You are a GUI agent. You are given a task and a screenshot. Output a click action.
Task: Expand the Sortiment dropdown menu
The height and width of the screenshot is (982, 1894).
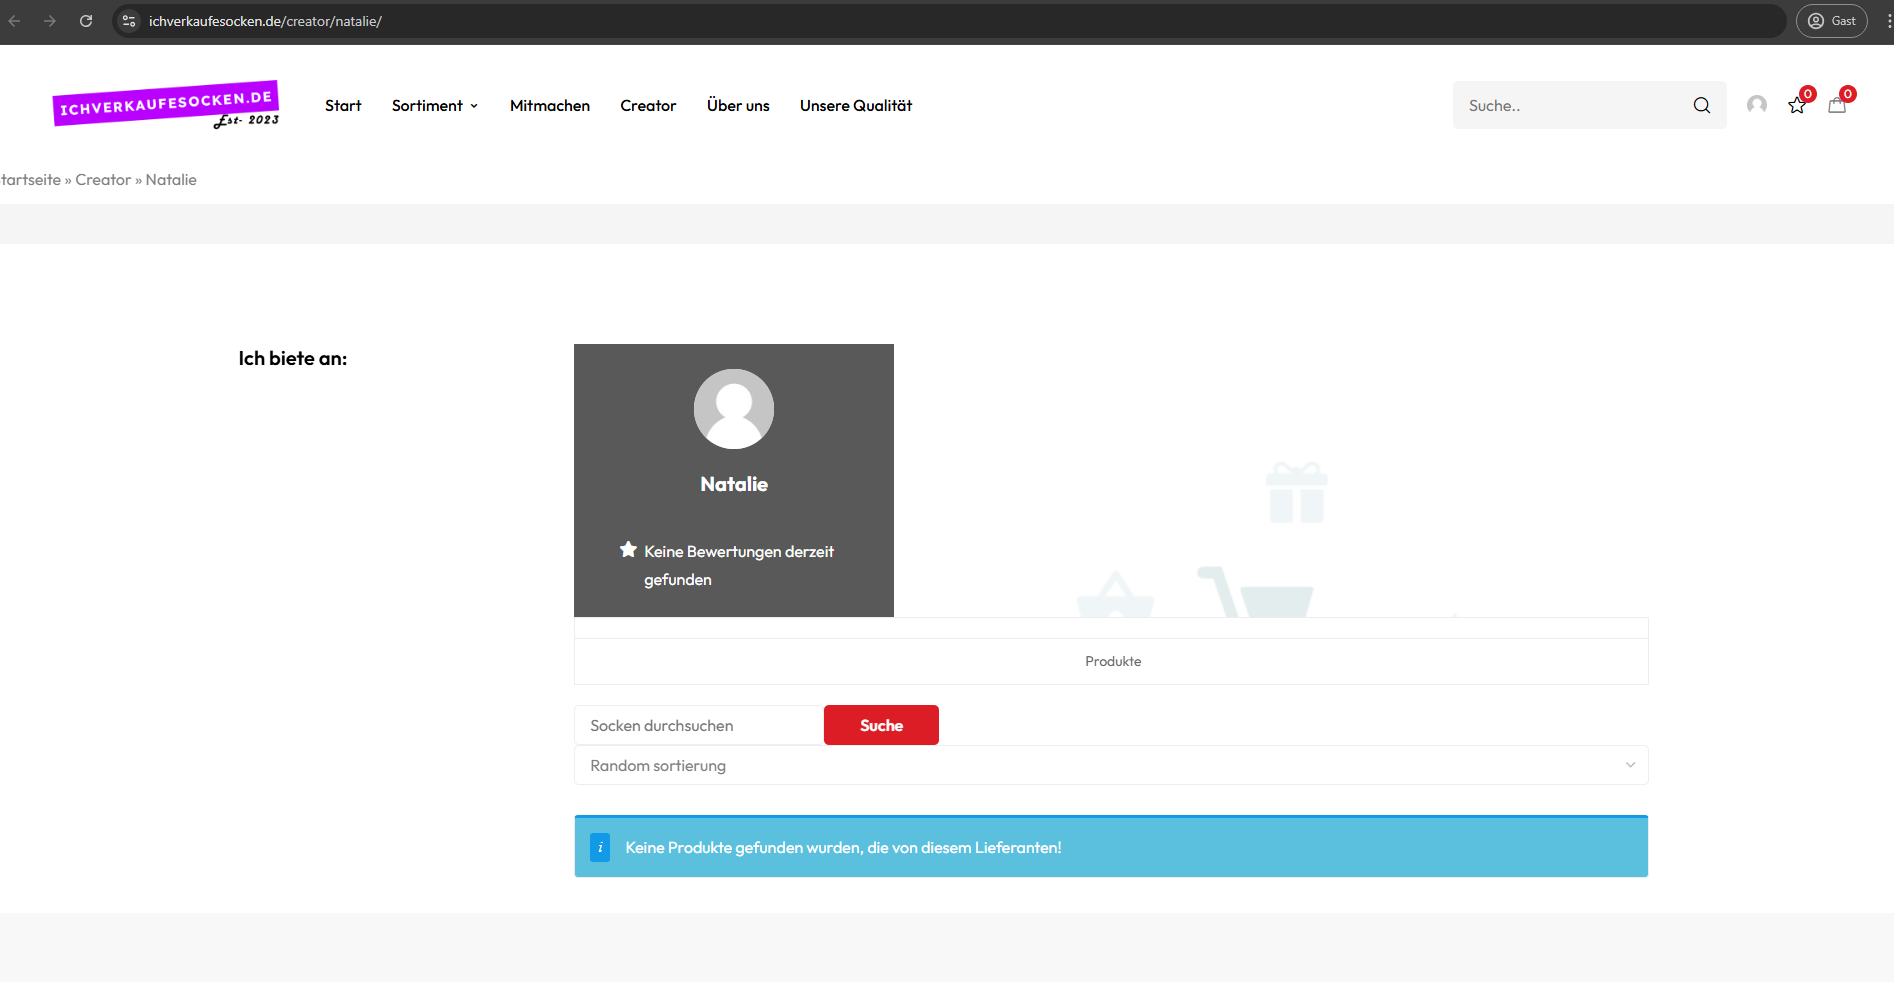[x=434, y=106]
